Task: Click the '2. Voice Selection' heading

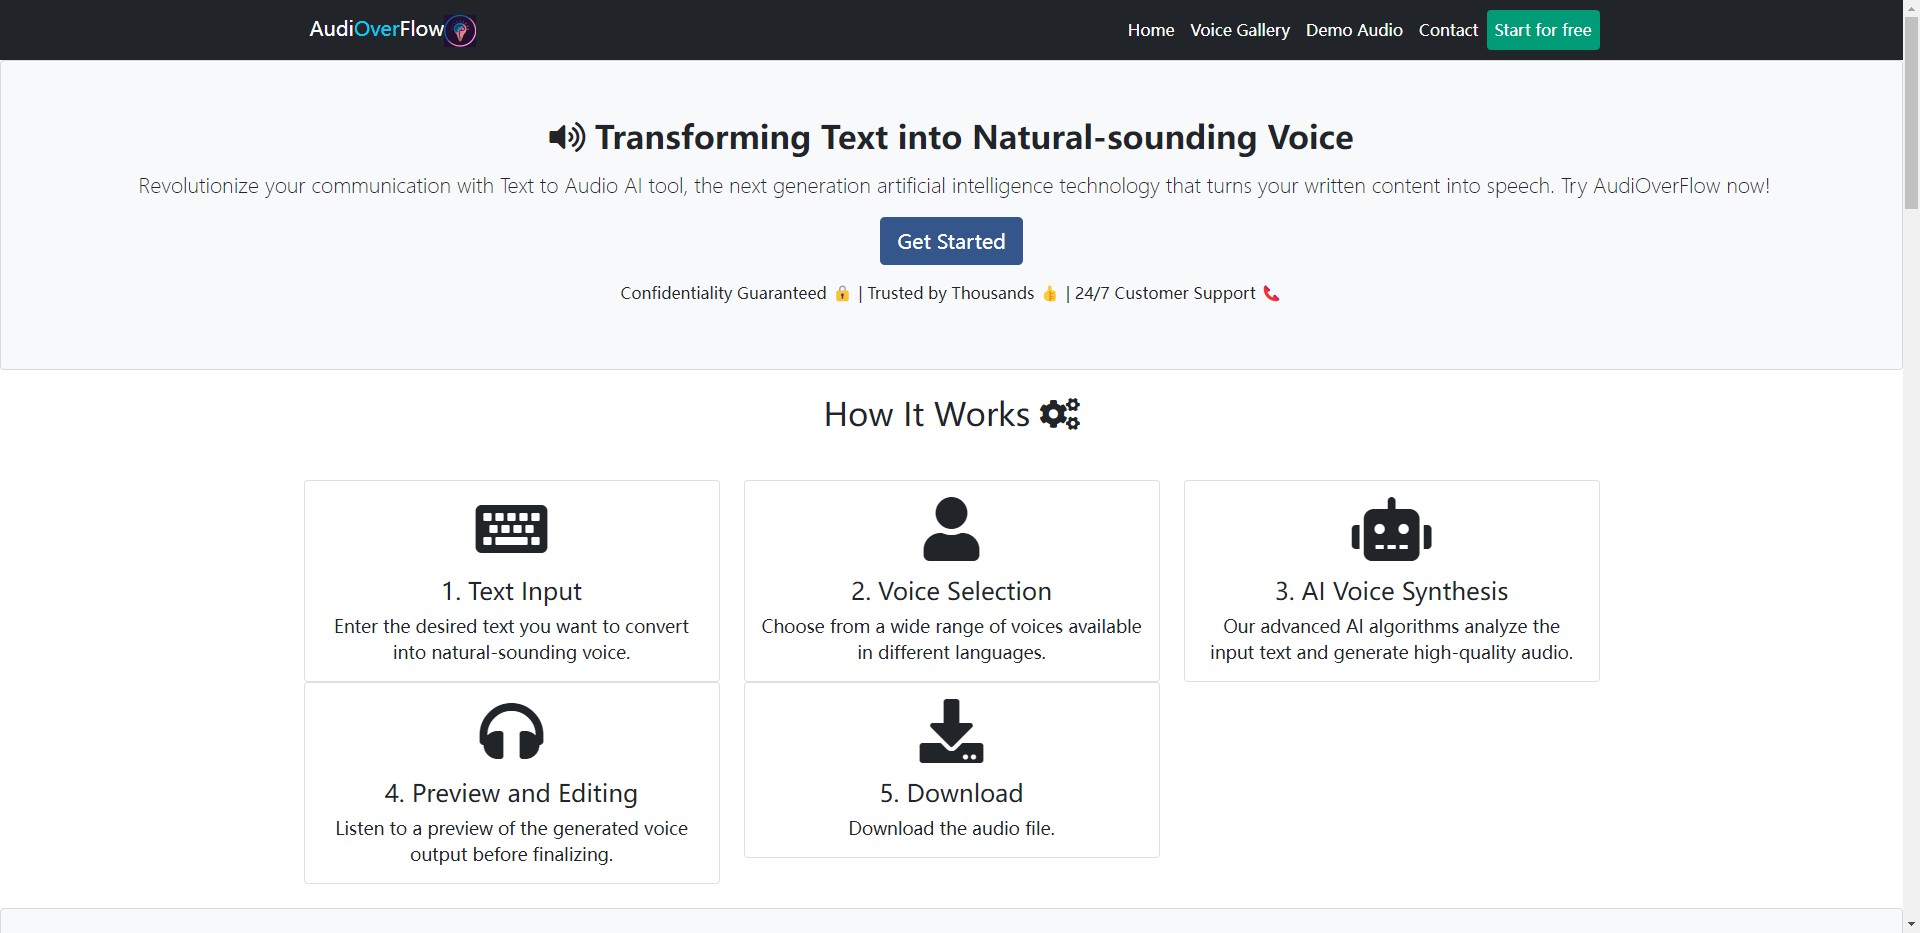Action: [951, 591]
